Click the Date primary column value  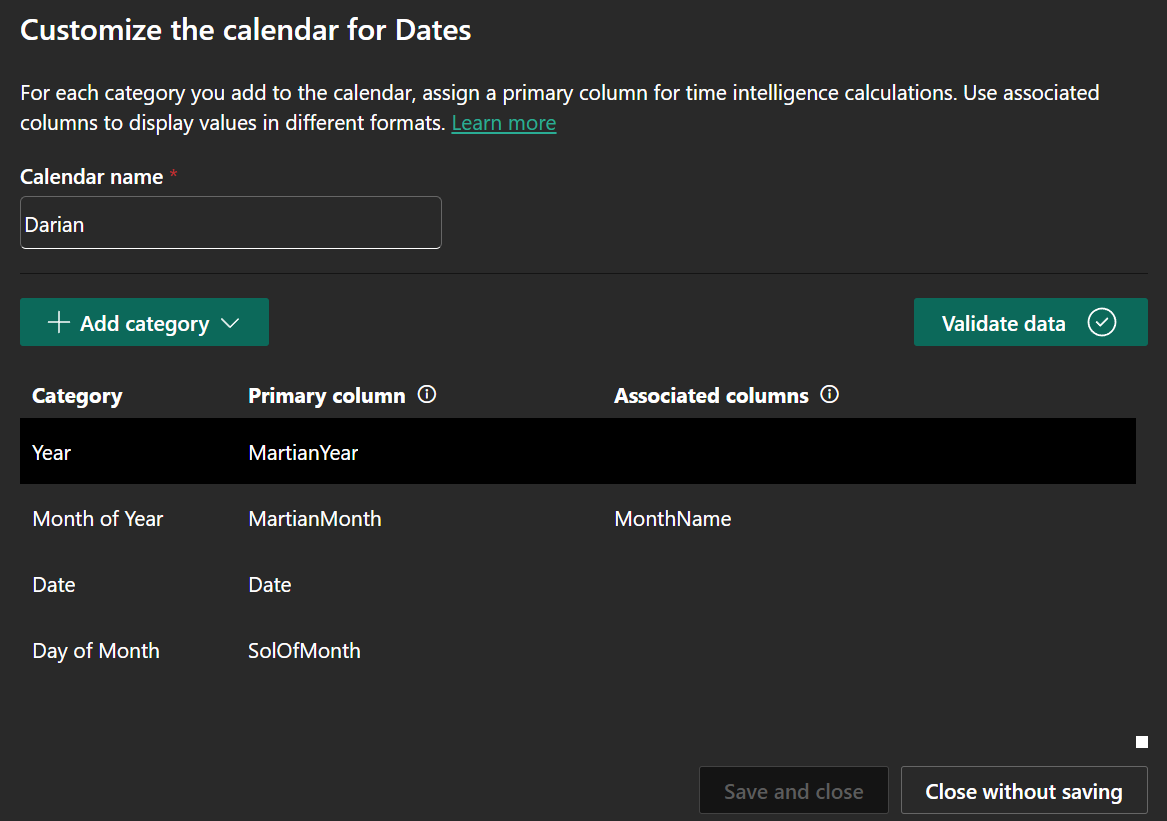tap(270, 585)
